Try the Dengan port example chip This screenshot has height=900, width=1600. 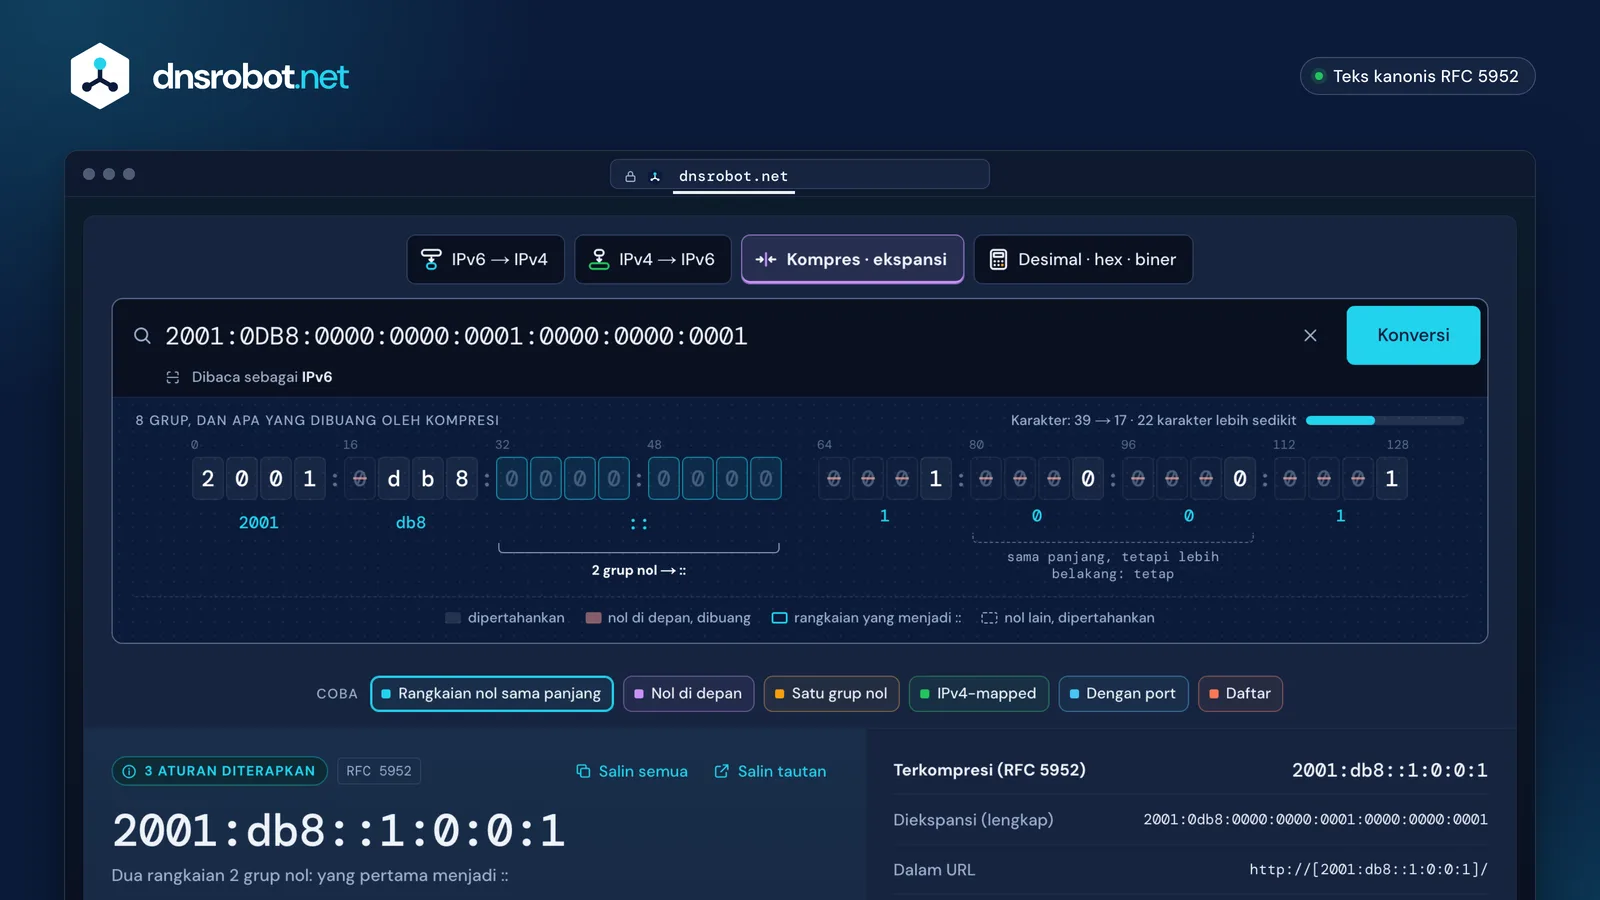point(1123,694)
